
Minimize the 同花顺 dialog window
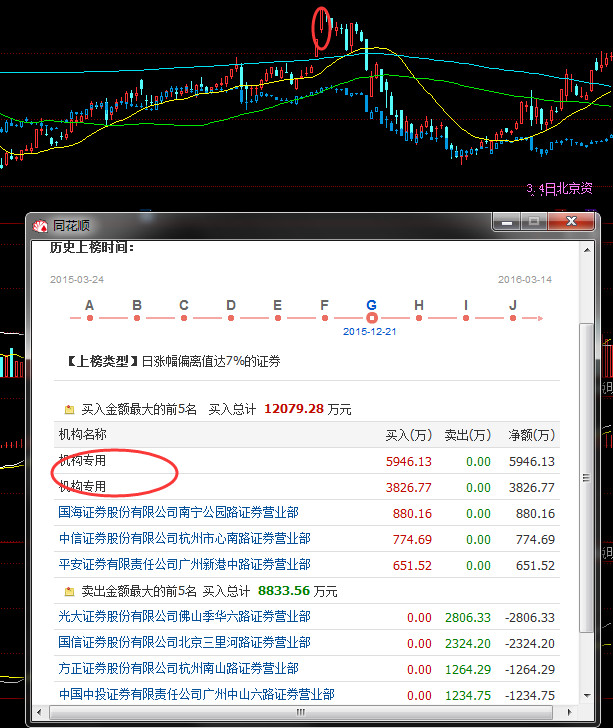507,222
